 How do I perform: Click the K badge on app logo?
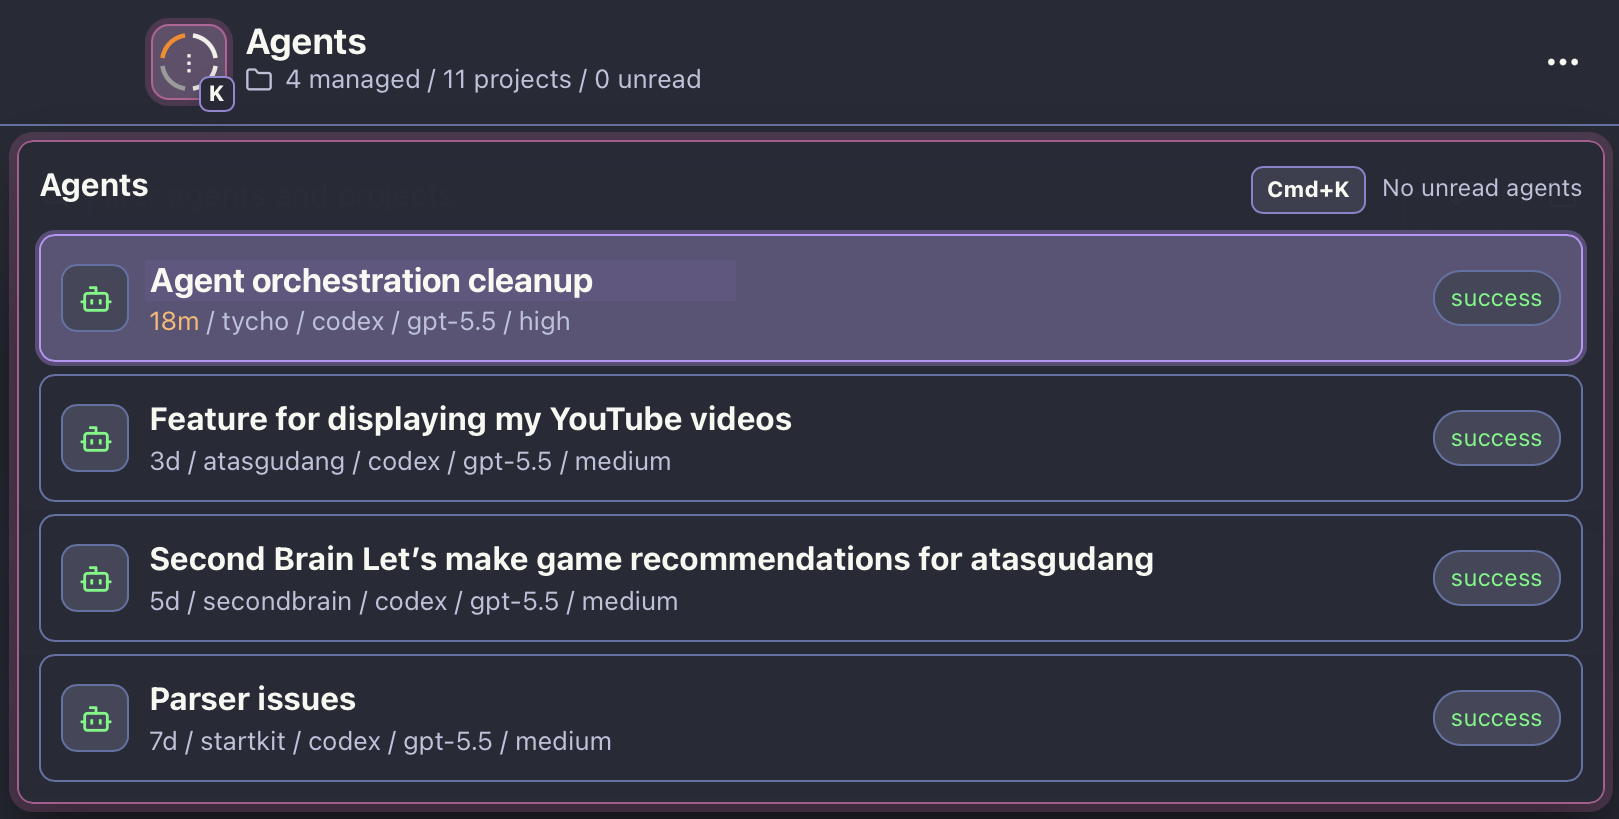pyautogui.click(x=217, y=94)
